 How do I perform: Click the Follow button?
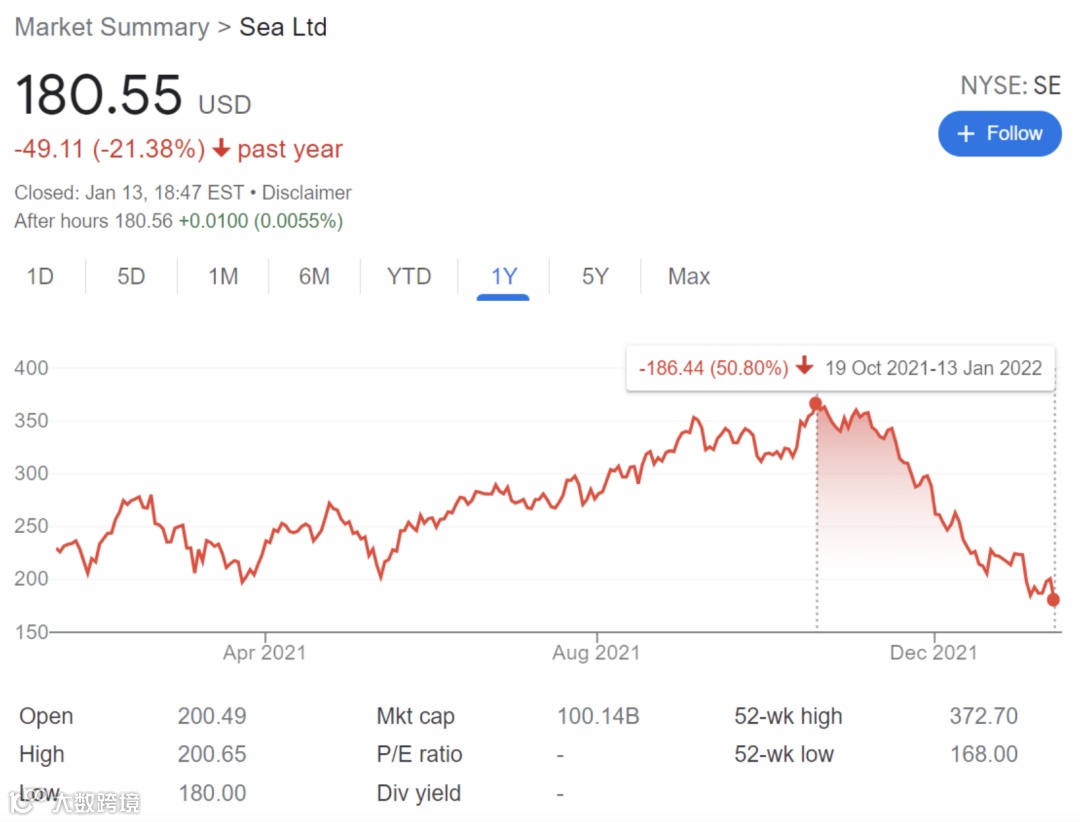click(x=999, y=133)
